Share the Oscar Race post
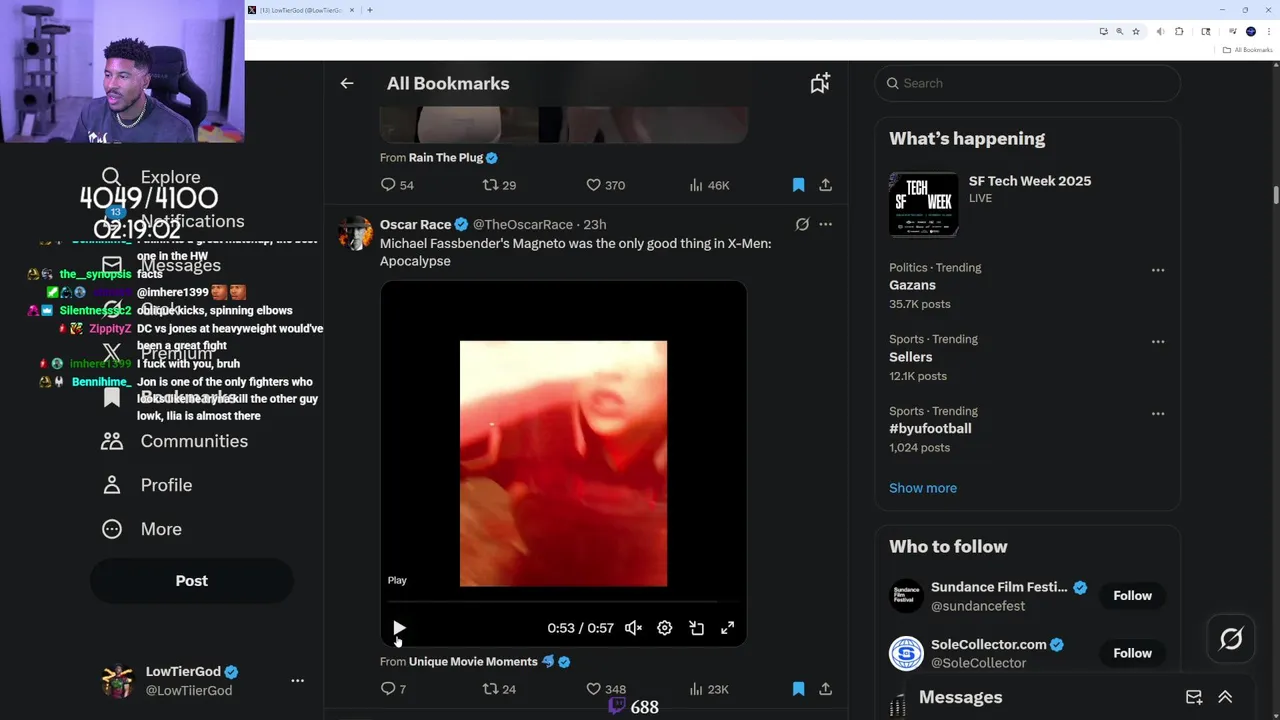This screenshot has width=1280, height=720. pyautogui.click(x=825, y=689)
